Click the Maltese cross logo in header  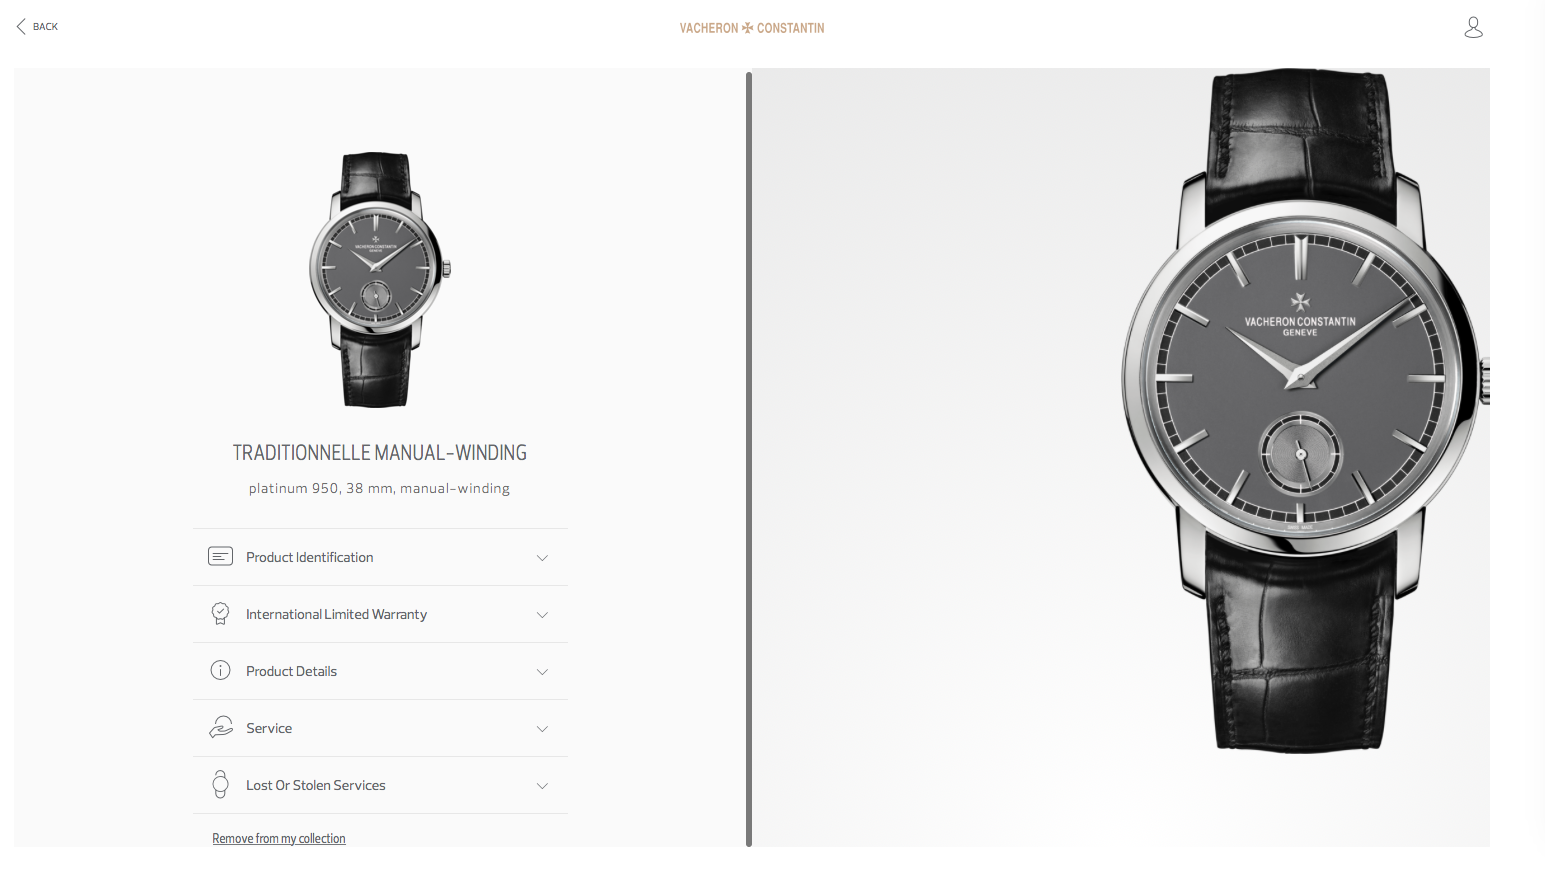pyautogui.click(x=747, y=28)
